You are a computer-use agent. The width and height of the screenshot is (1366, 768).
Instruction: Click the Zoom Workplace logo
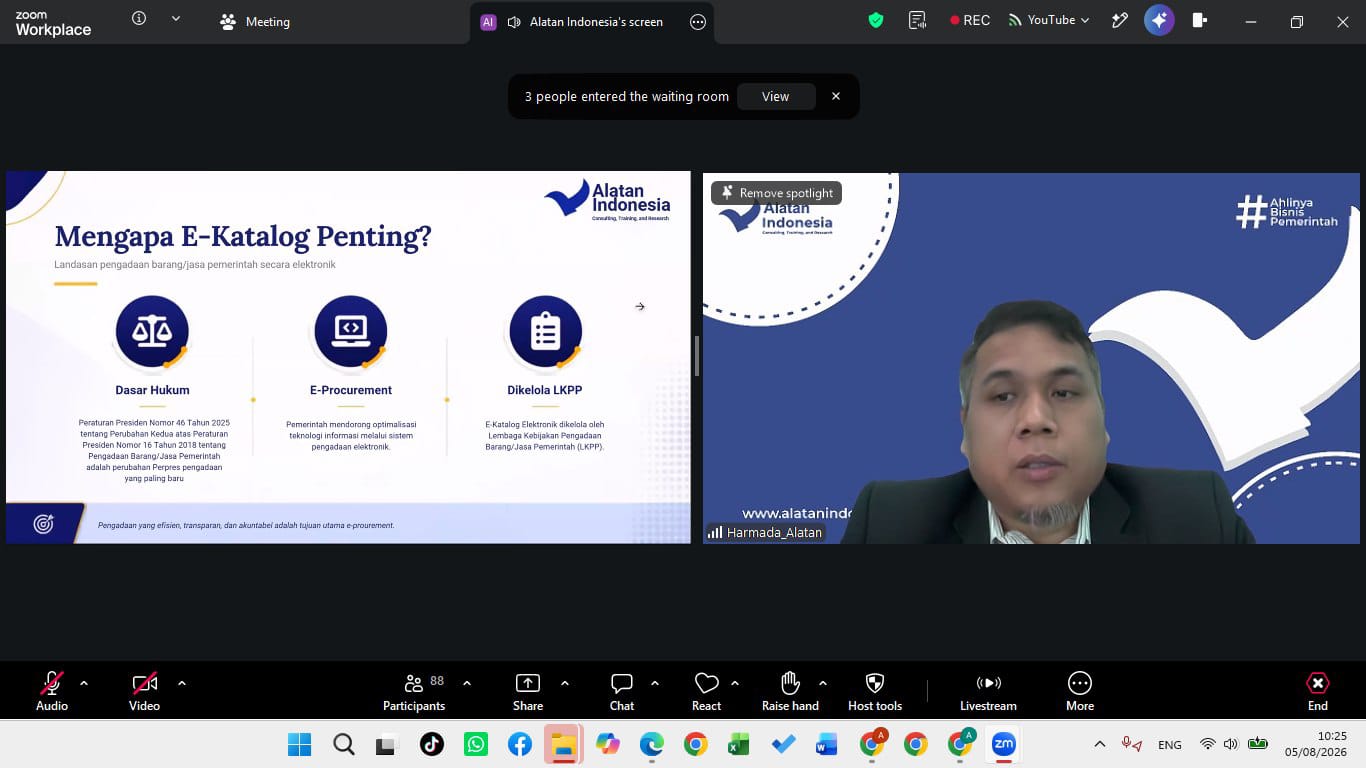[53, 23]
